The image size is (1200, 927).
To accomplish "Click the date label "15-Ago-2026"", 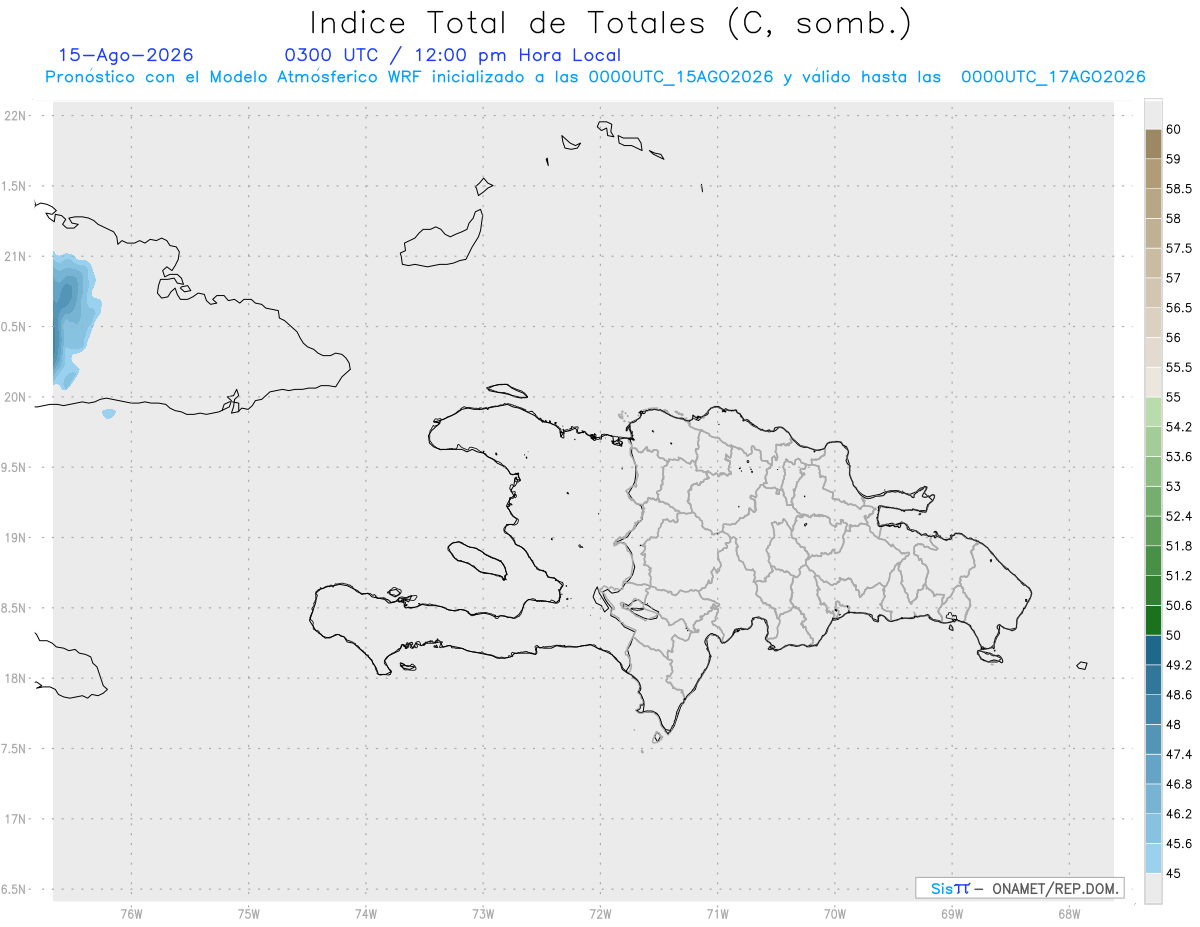I will tap(126, 55).
